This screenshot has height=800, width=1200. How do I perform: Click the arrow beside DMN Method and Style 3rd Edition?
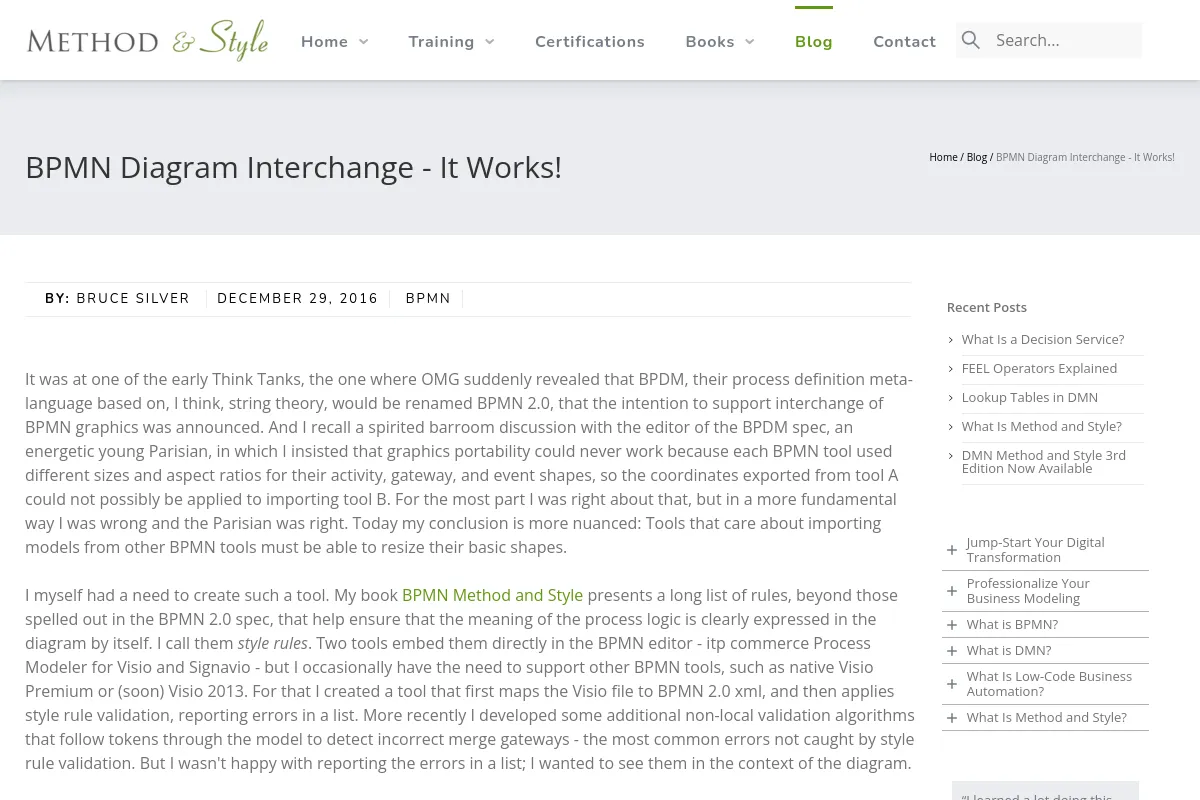(951, 456)
